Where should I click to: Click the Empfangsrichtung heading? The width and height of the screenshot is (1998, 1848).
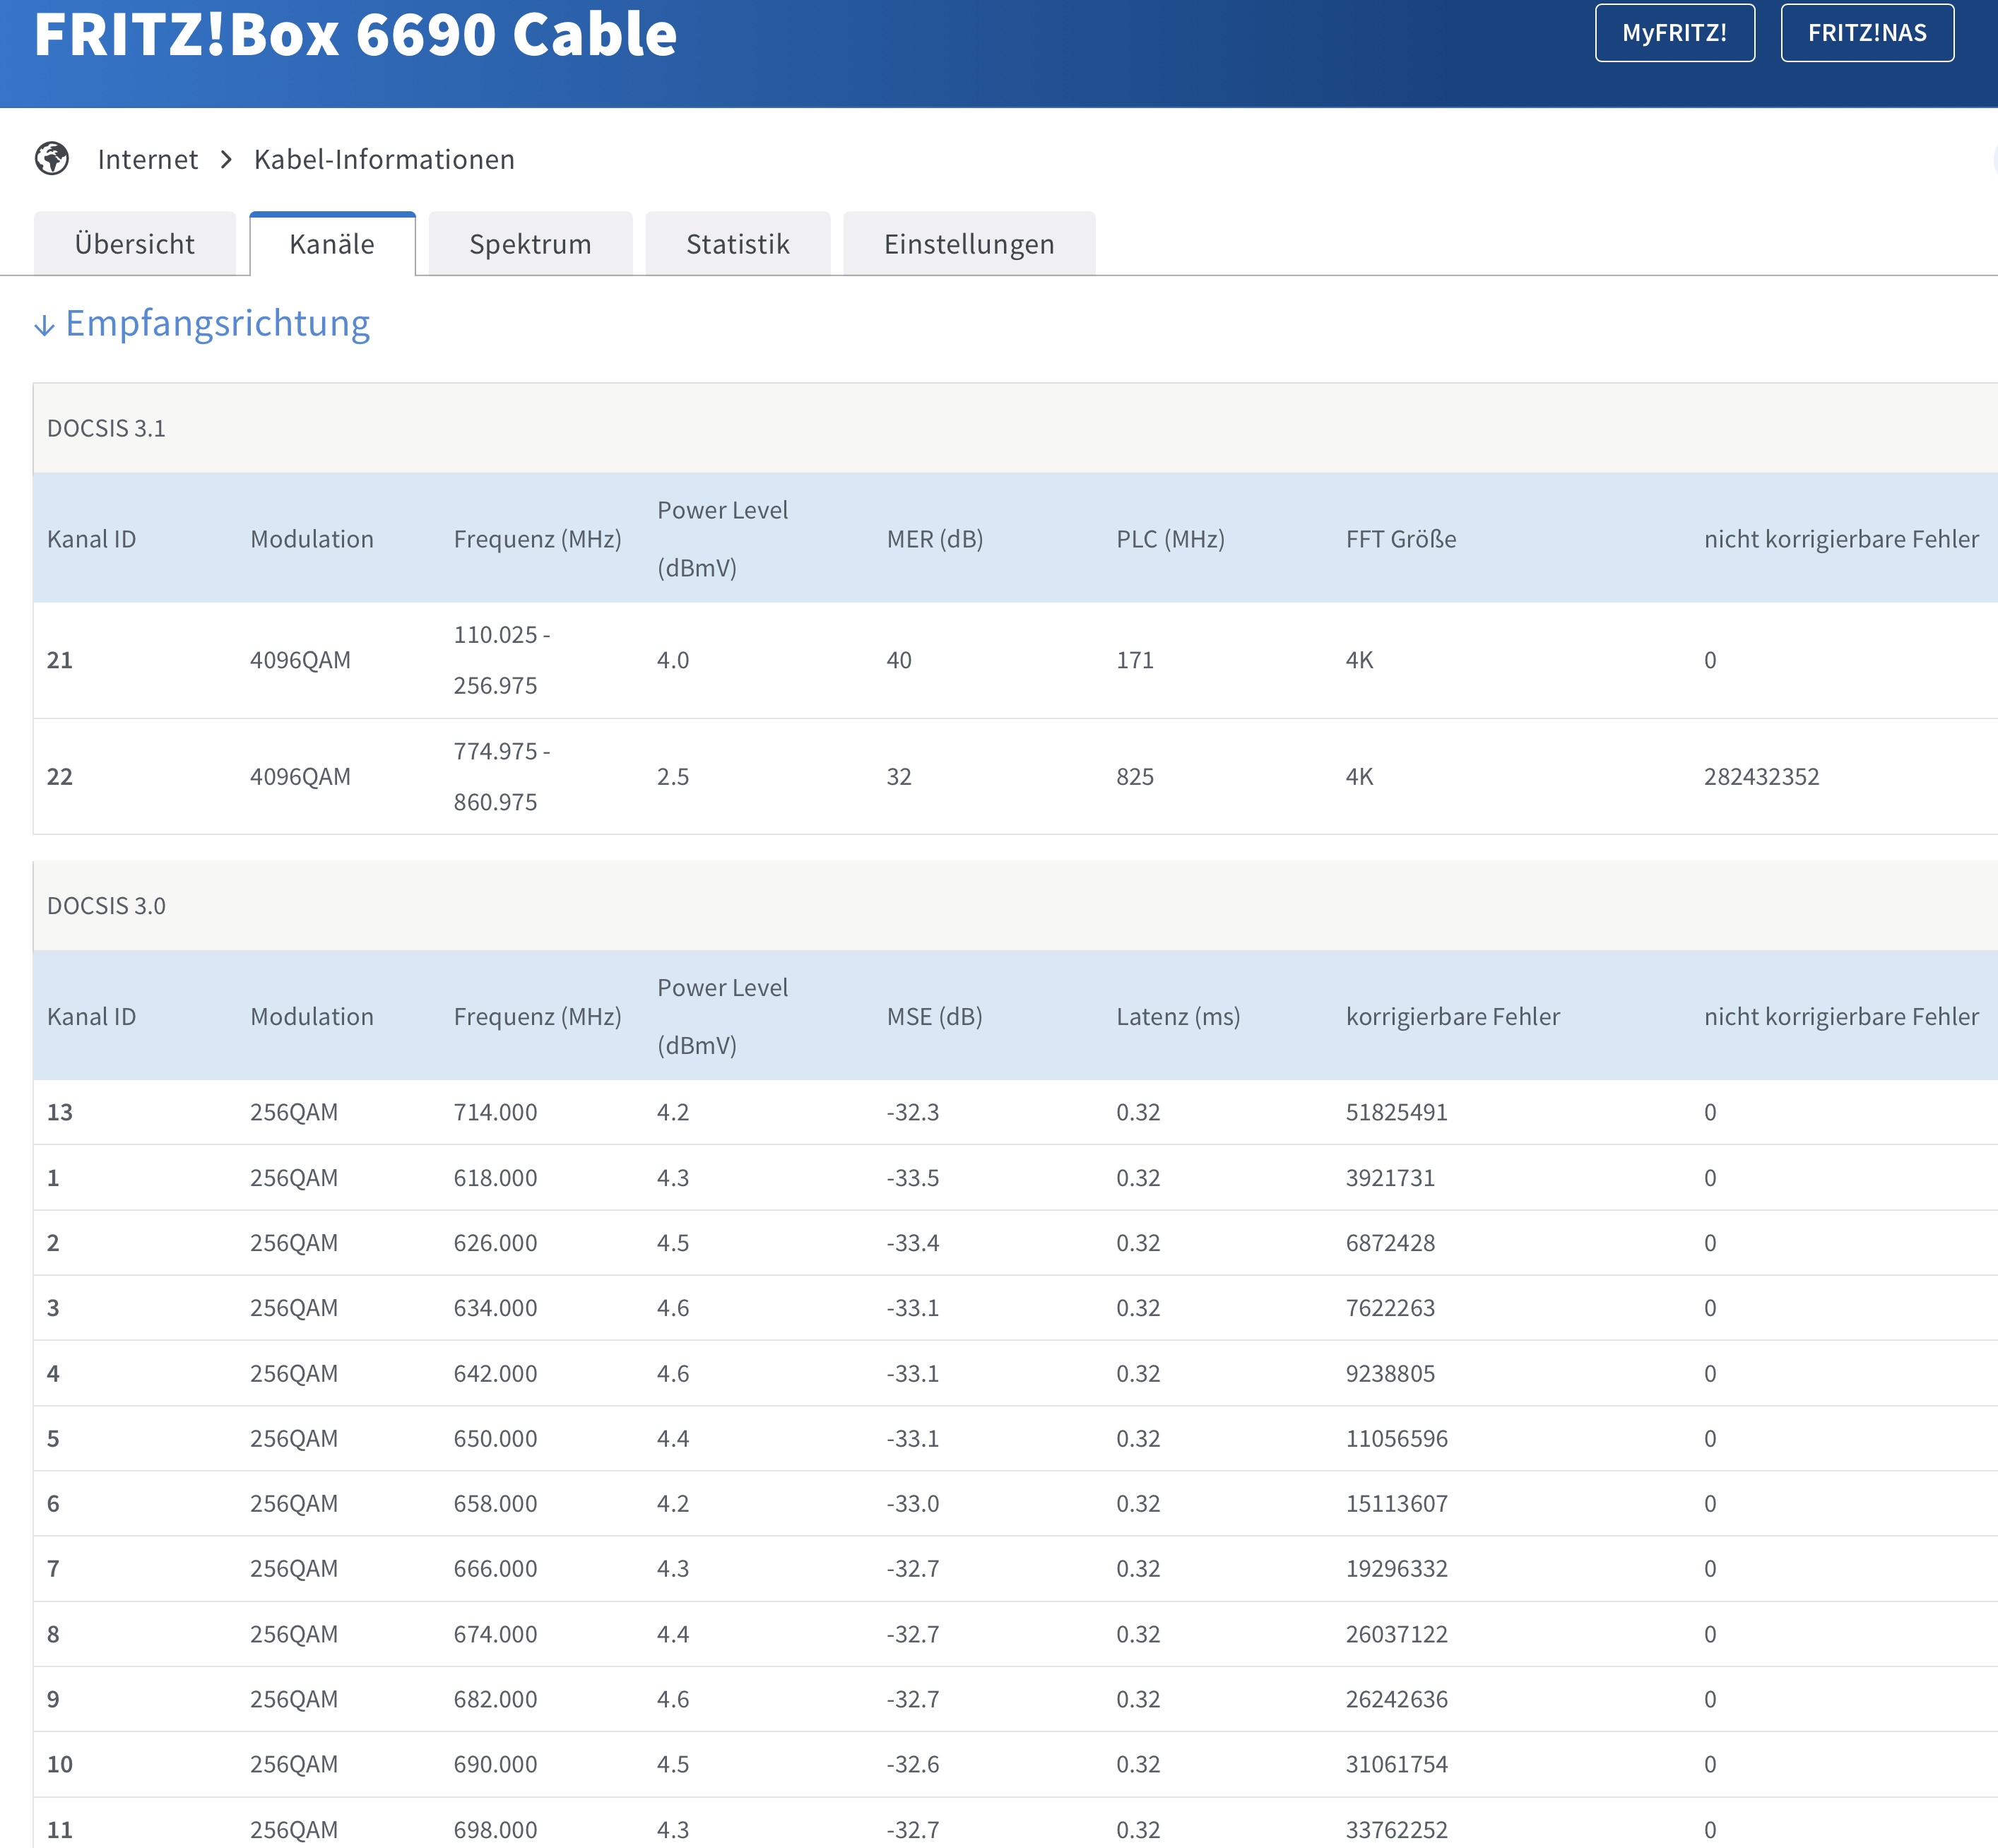[x=217, y=324]
